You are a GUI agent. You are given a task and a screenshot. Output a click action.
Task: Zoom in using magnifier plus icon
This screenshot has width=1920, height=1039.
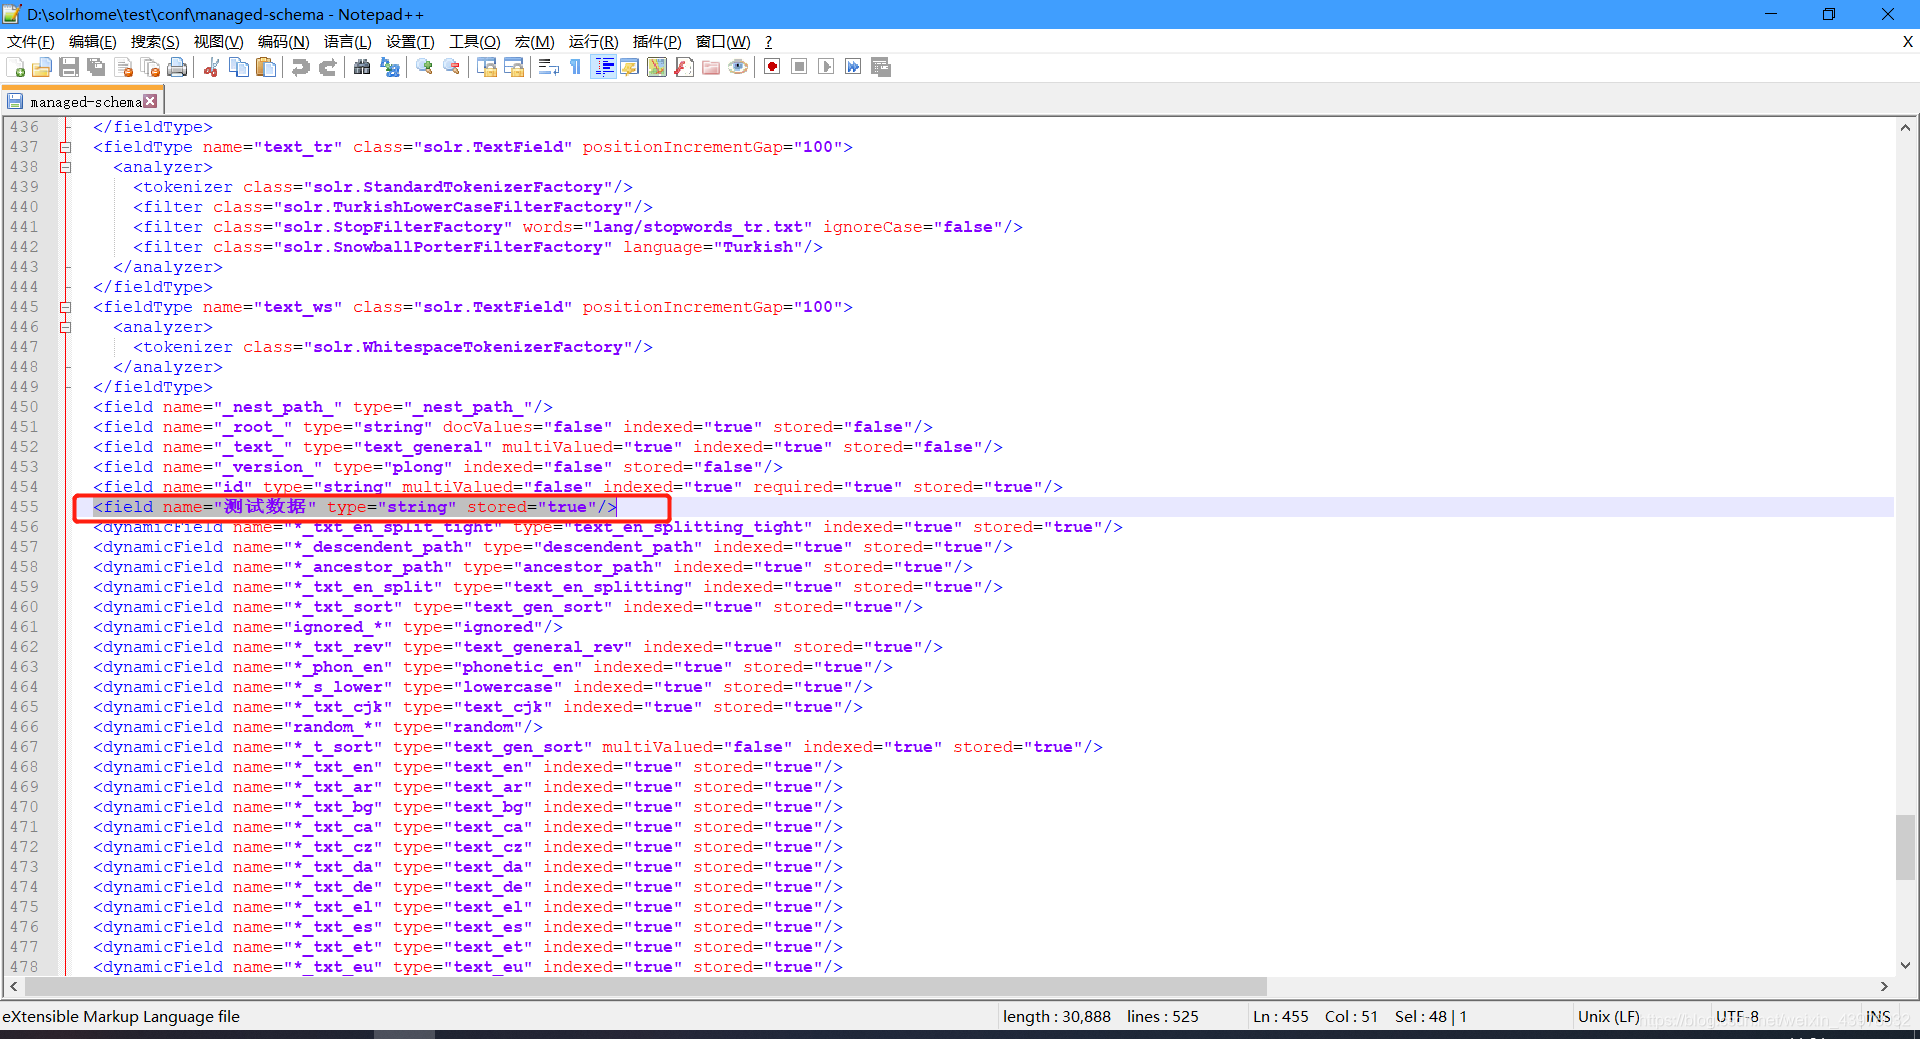pyautogui.click(x=425, y=67)
